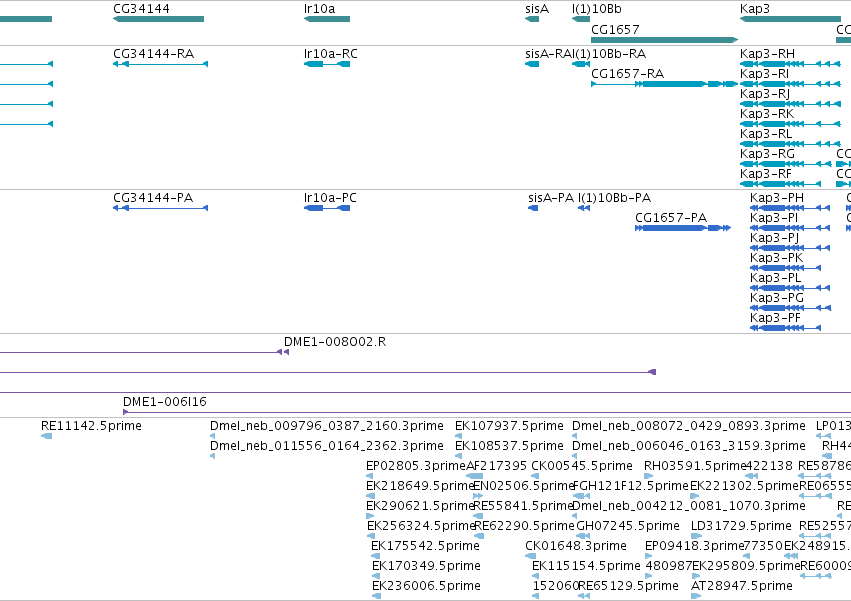Click transcript Kap3-RF label

coord(765,174)
